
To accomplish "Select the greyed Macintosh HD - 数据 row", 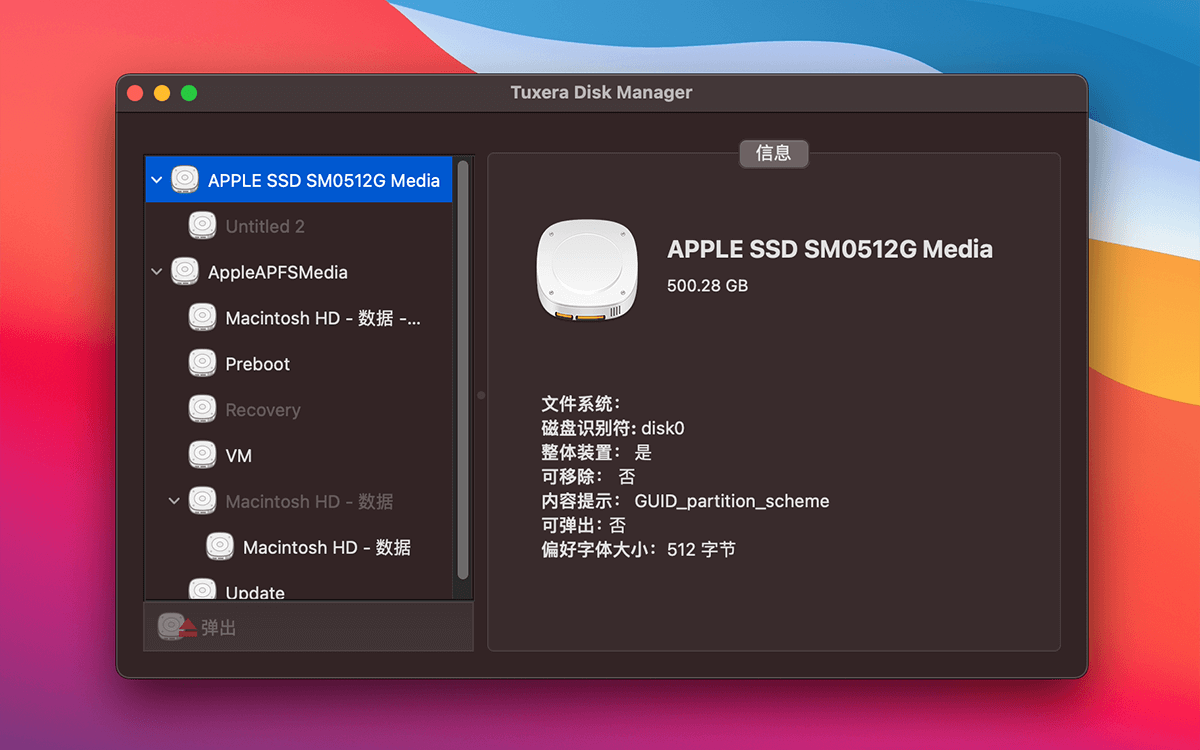I will pos(299,501).
